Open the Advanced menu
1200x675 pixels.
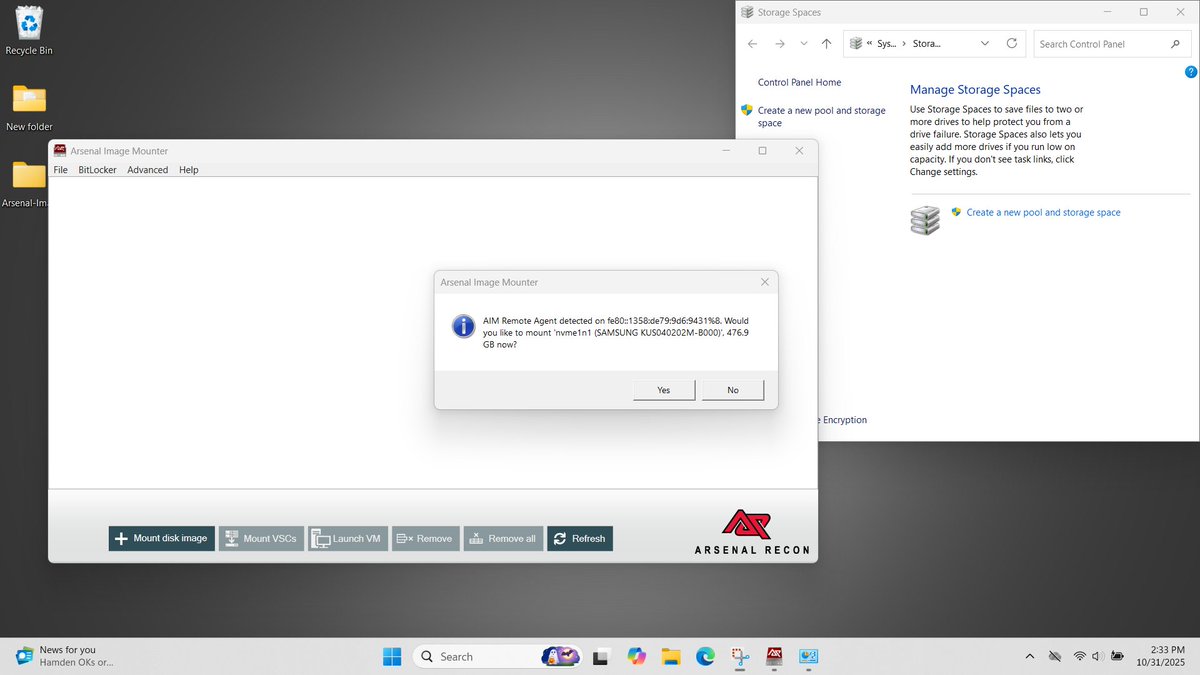coord(148,170)
